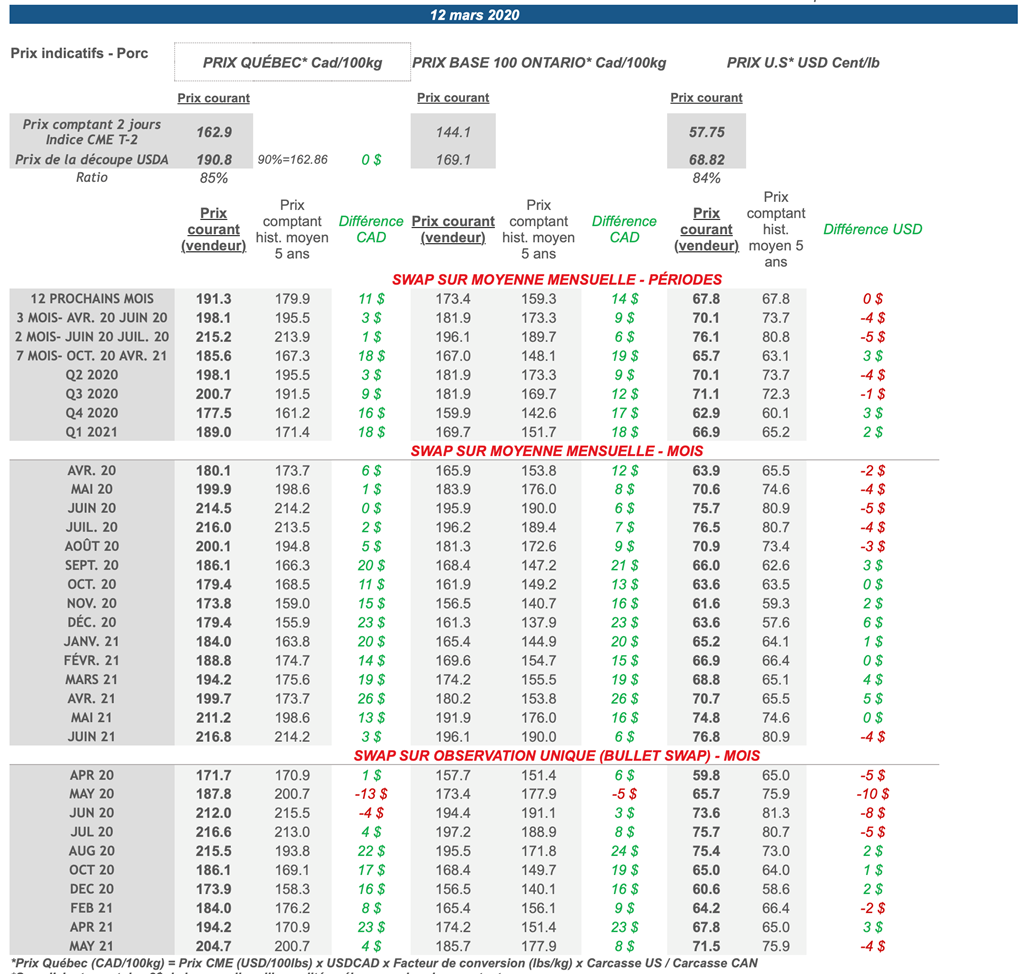Select the "12 PROCHAINS MOIS" row label

92,299
